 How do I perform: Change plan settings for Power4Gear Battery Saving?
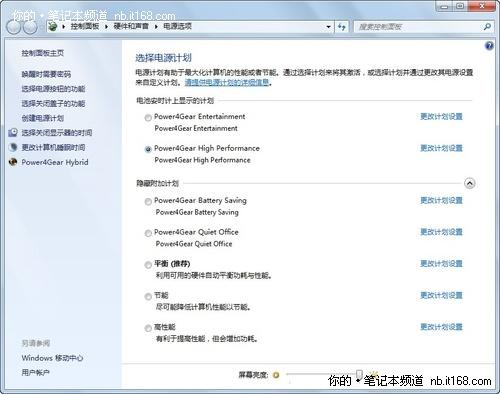pyautogui.click(x=441, y=200)
